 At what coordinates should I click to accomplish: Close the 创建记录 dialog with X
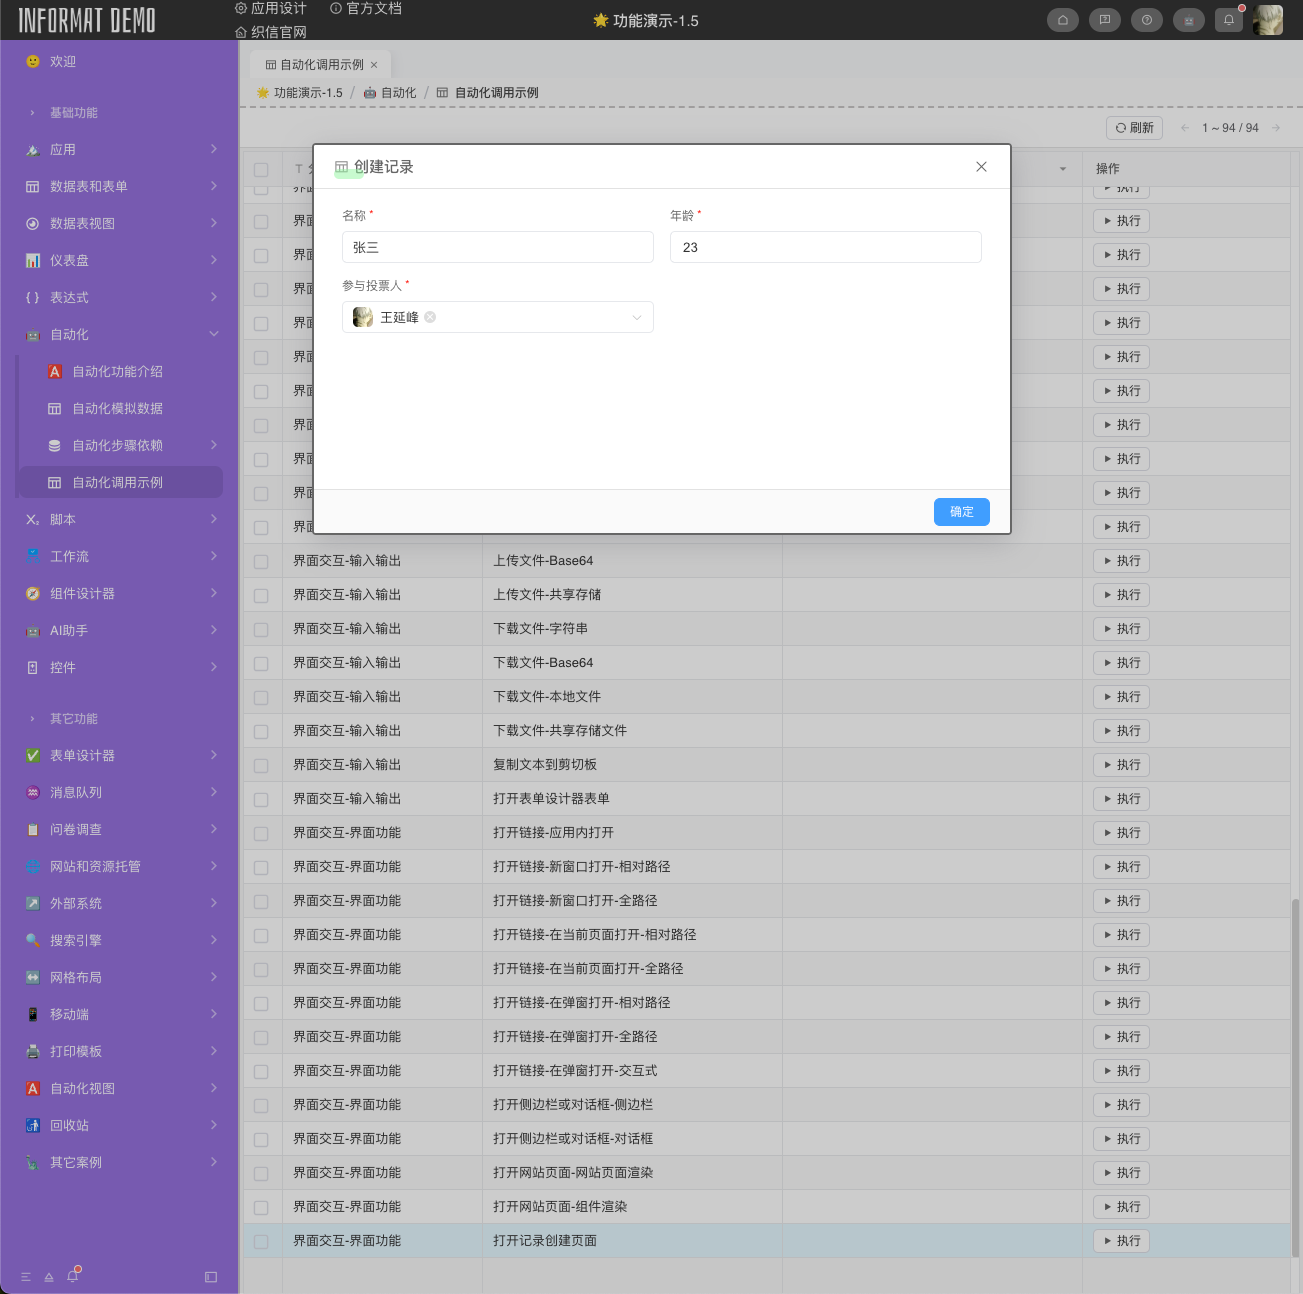point(981,167)
